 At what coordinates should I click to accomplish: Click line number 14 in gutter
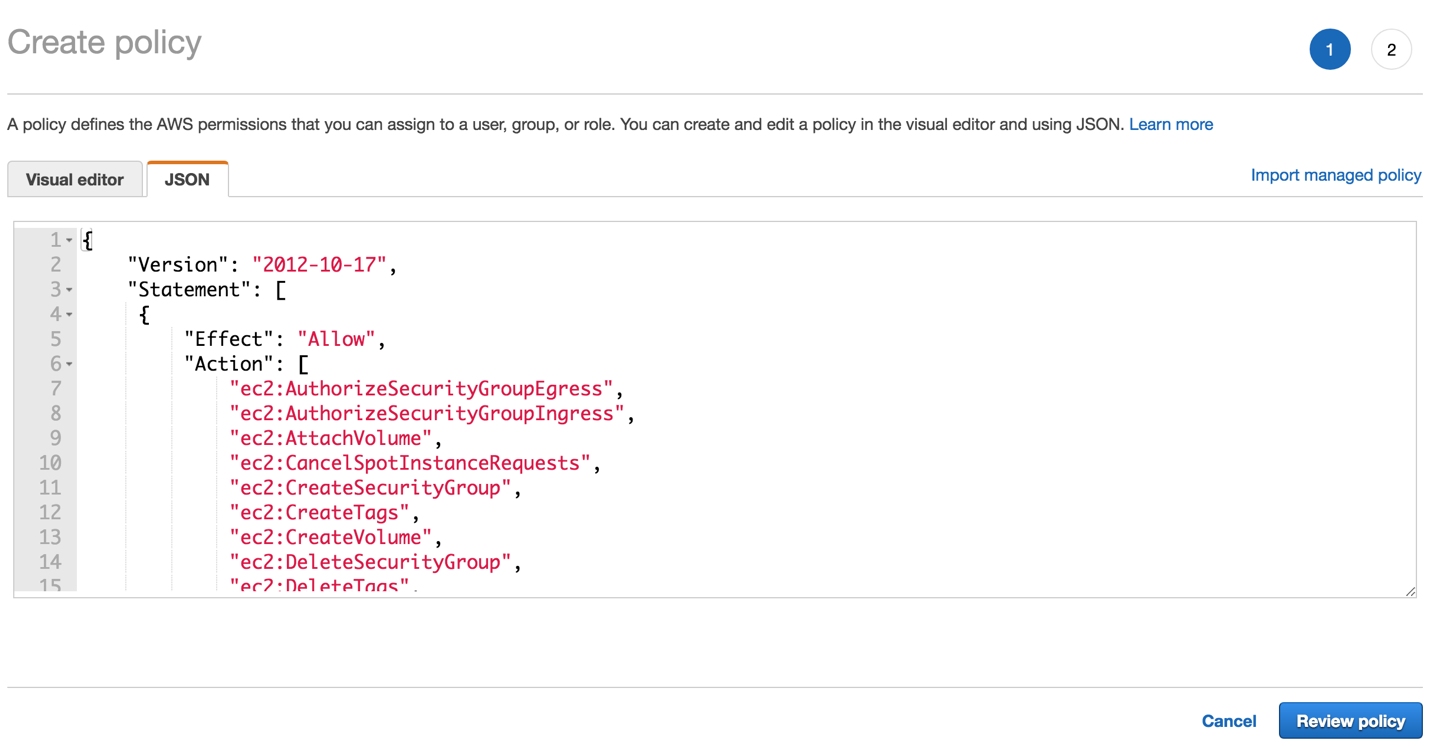click(x=50, y=562)
